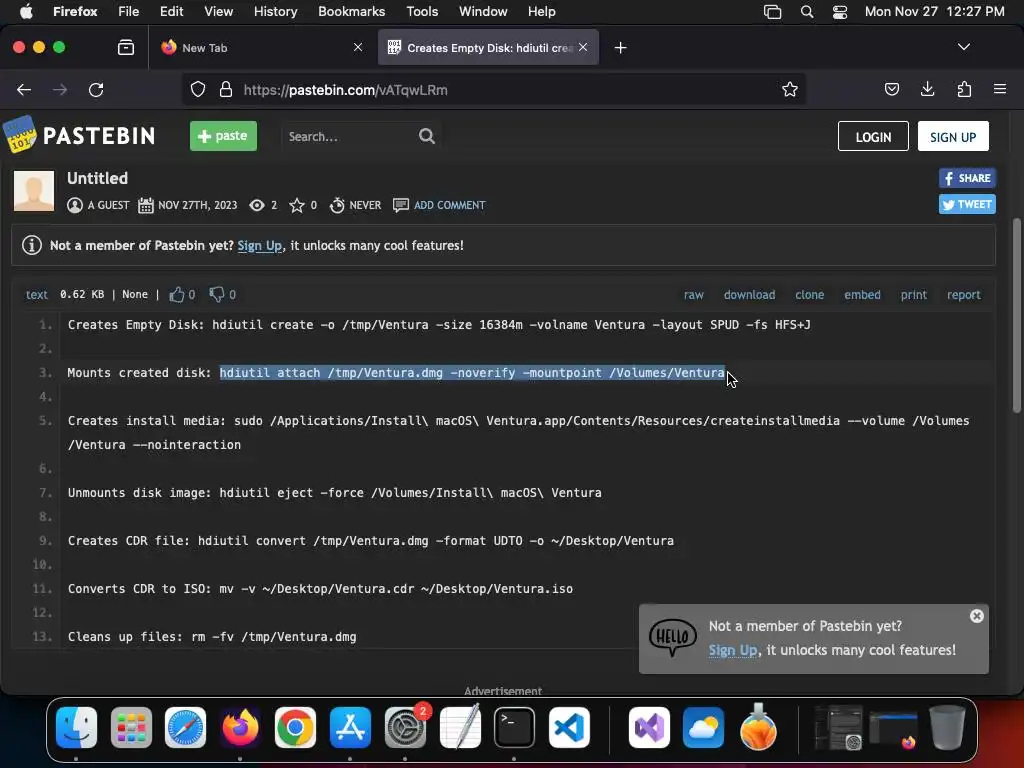1024x768 pixels.
Task: Click the report paste link
Action: (964, 295)
